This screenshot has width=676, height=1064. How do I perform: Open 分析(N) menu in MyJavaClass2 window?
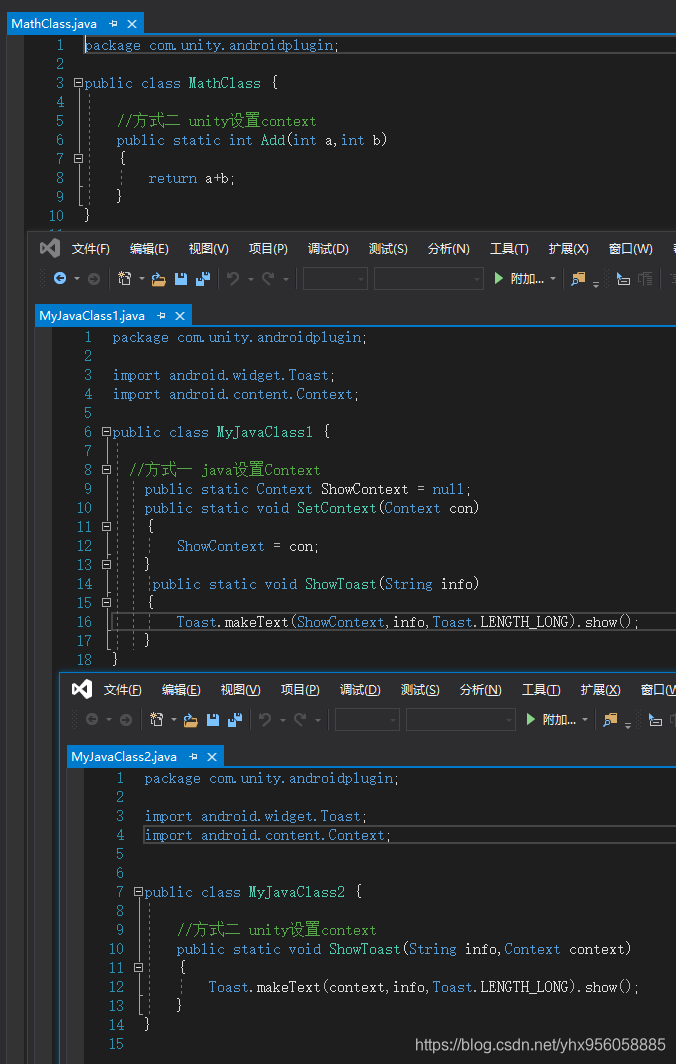pos(481,690)
